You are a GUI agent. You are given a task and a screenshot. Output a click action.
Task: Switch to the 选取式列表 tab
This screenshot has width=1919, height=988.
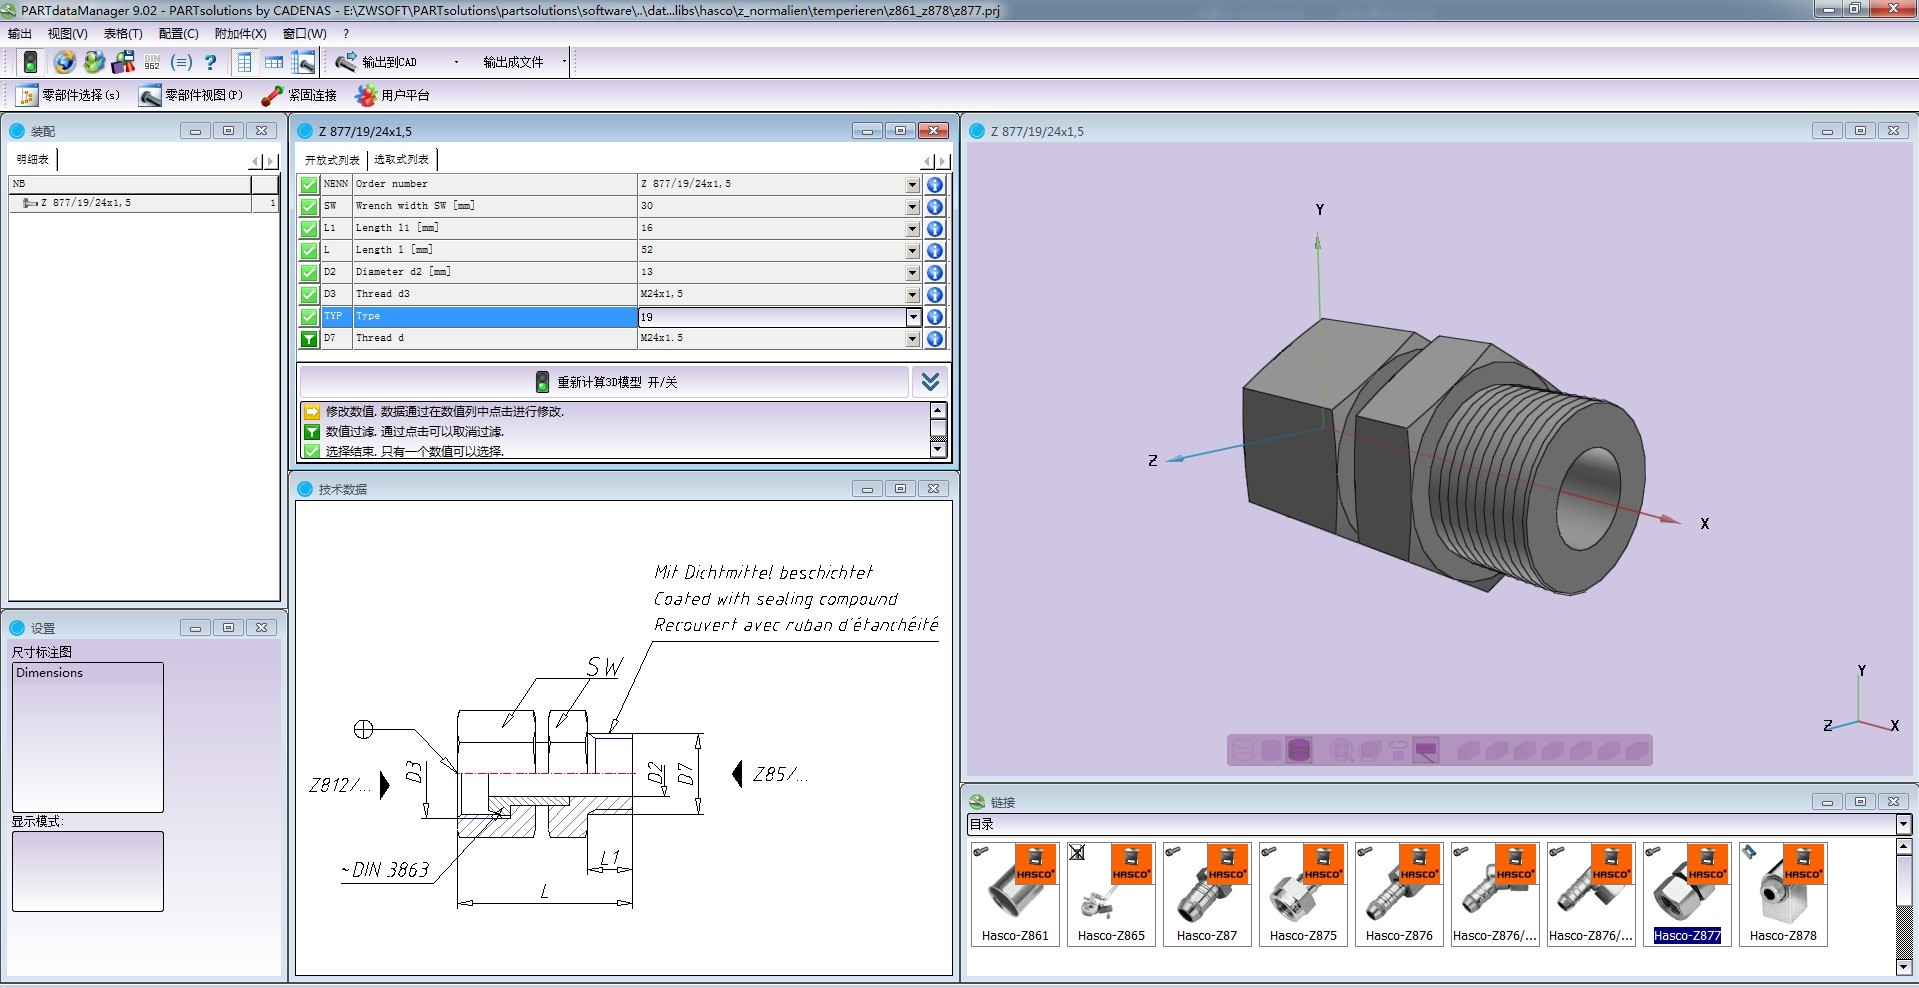coord(401,160)
